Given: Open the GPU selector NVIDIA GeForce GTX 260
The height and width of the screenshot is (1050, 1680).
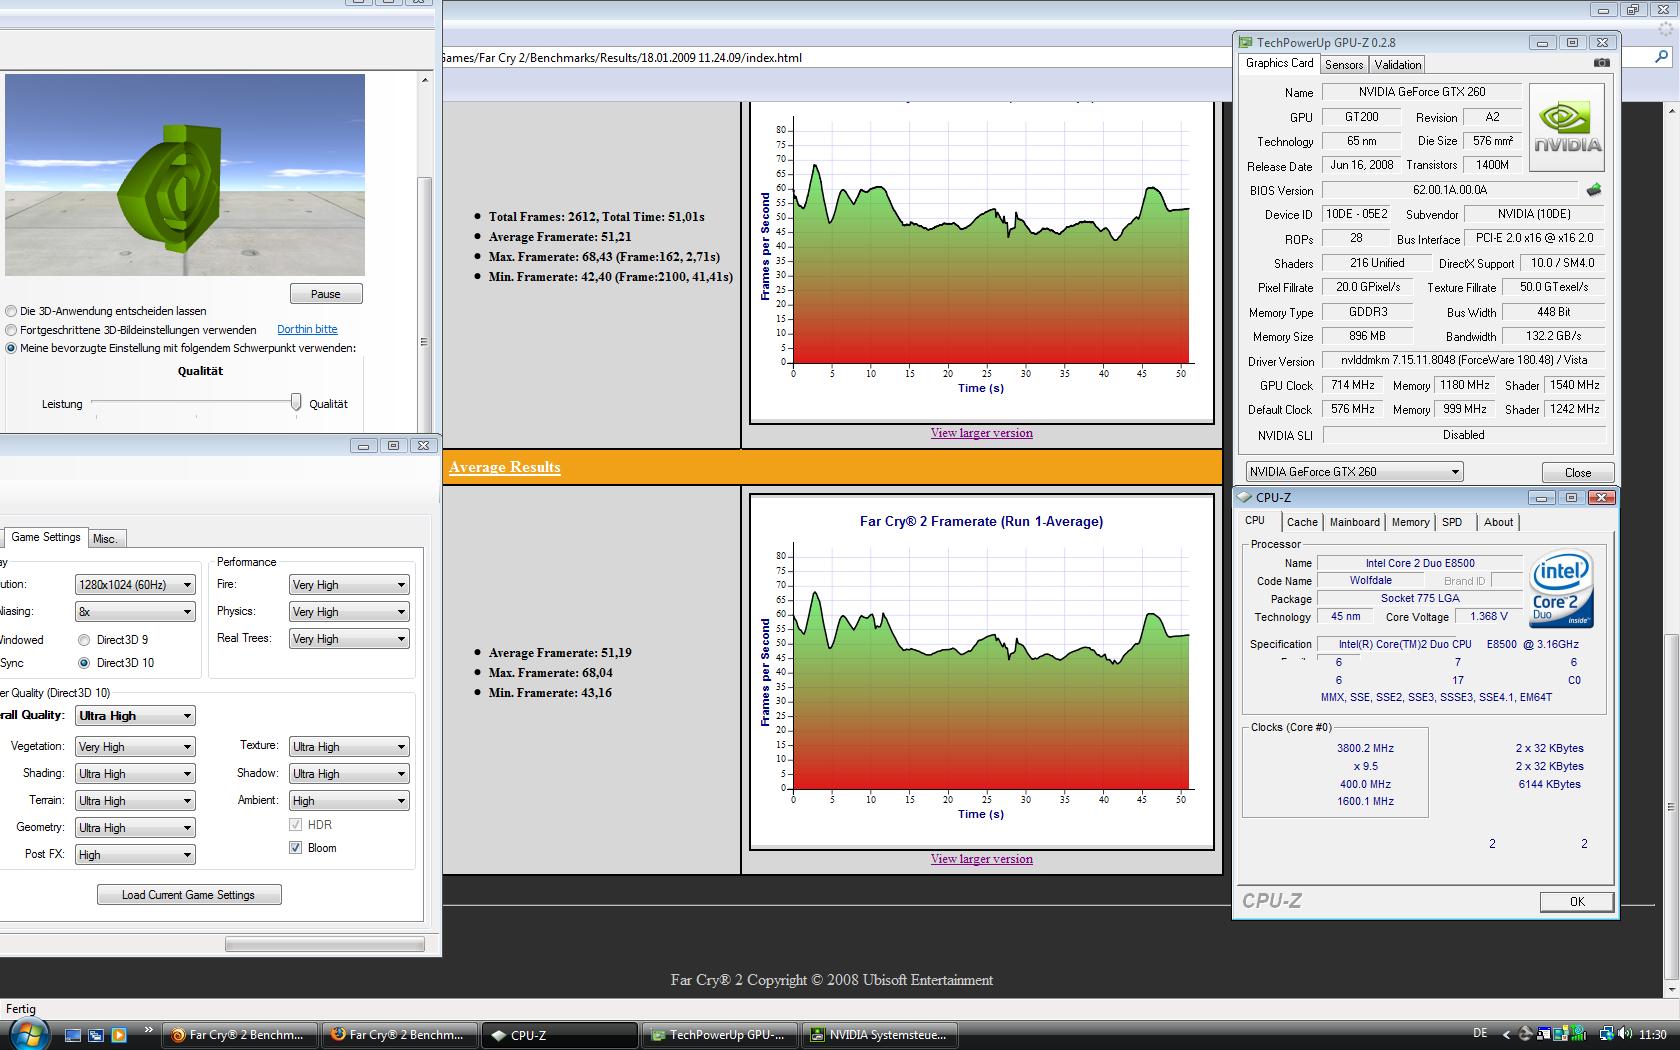Looking at the screenshot, I should (1354, 472).
